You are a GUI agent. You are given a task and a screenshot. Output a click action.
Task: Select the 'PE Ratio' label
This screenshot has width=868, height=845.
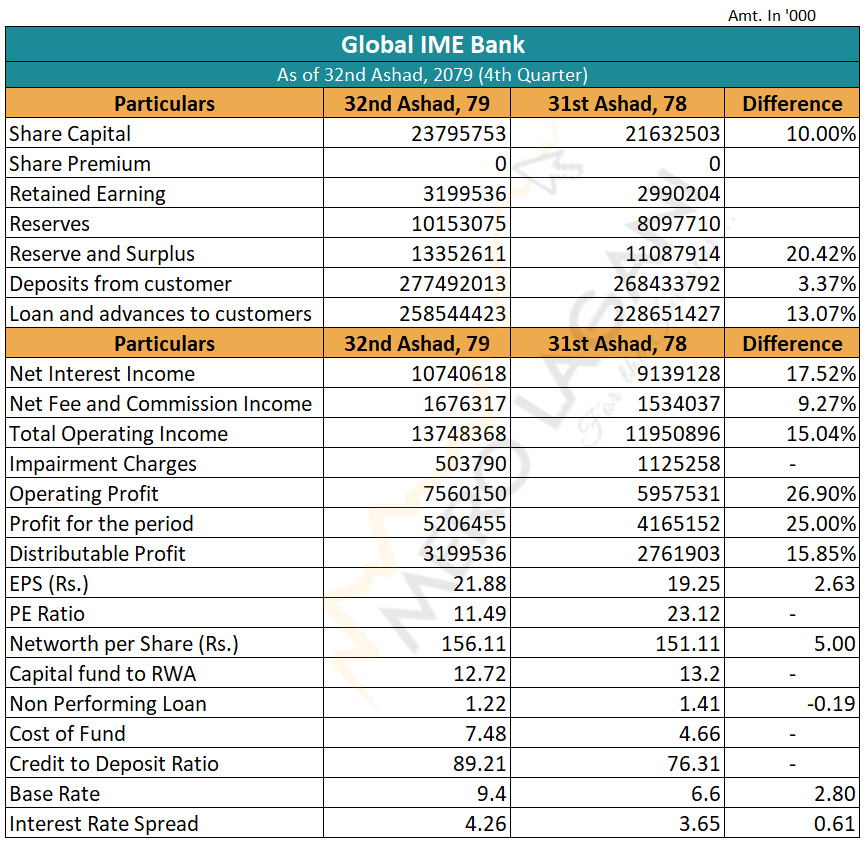(x=47, y=614)
